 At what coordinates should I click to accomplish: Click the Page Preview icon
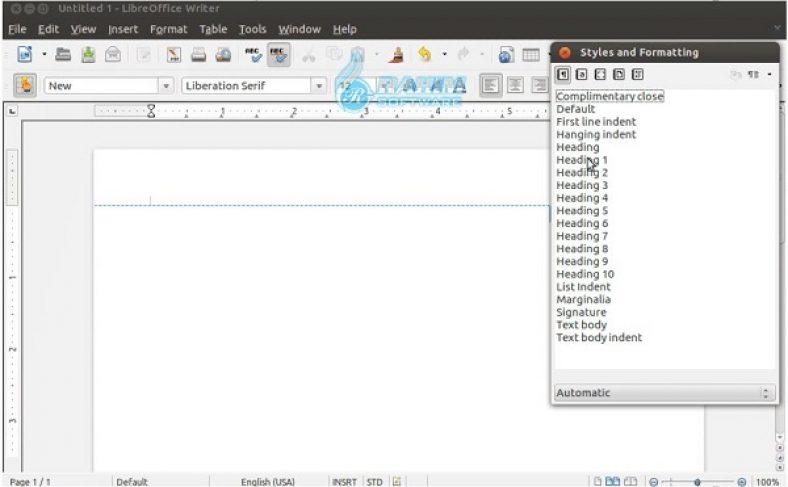click(x=223, y=54)
